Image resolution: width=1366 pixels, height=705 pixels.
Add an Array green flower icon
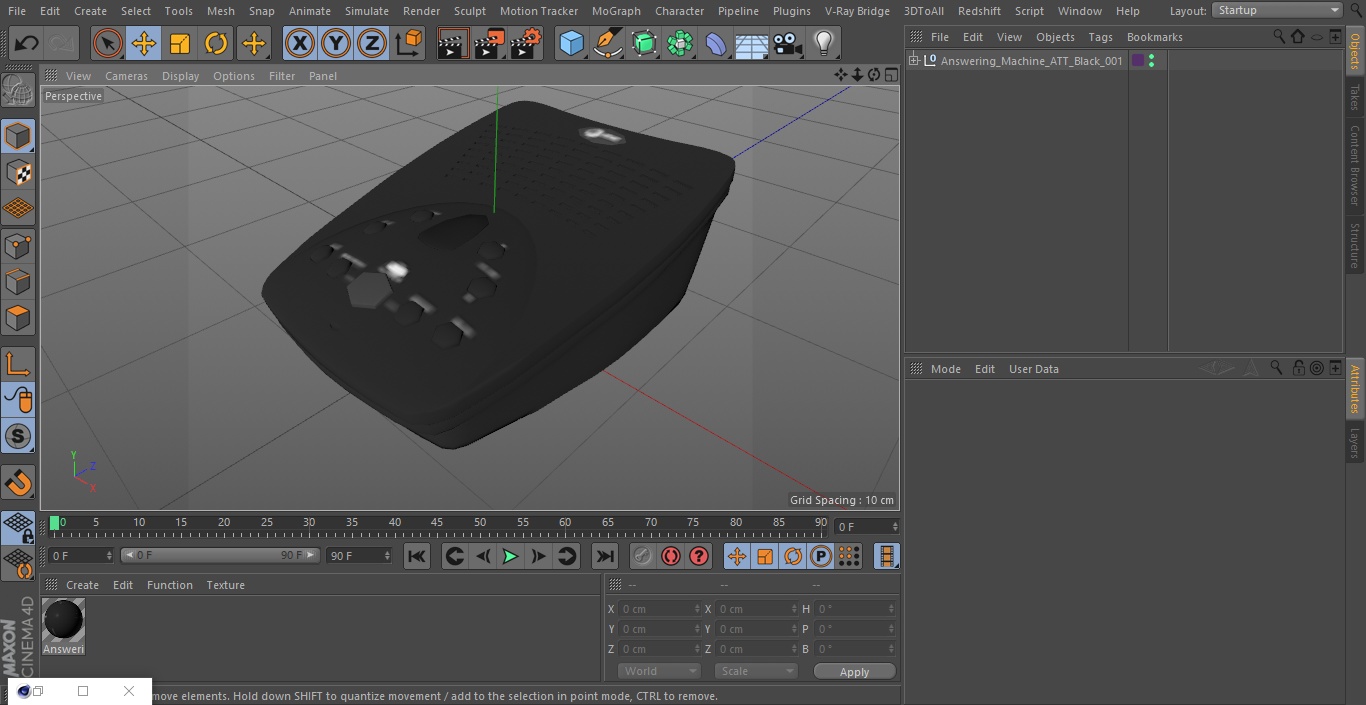pyautogui.click(x=680, y=43)
